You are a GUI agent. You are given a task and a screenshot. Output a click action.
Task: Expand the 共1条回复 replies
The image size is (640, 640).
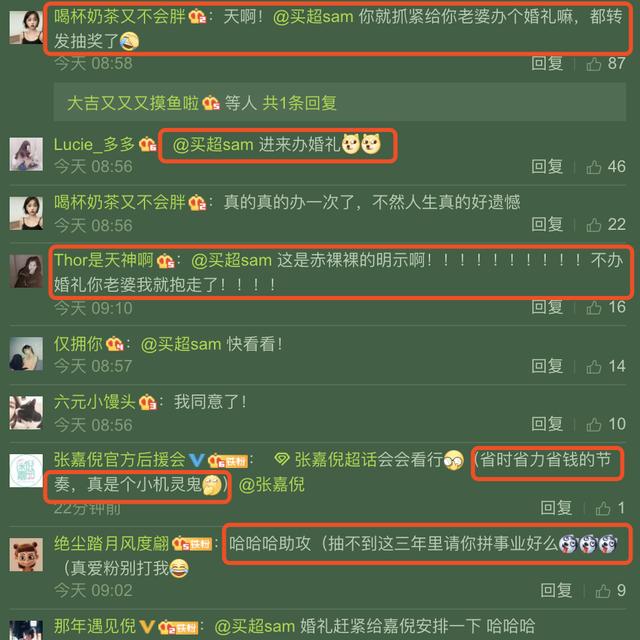[299, 103]
